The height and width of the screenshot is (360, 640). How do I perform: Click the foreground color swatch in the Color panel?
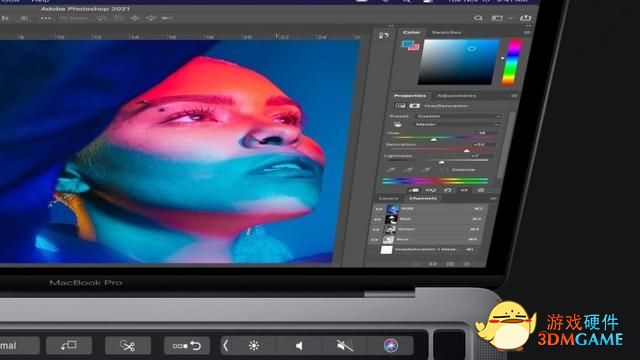[x=407, y=43]
